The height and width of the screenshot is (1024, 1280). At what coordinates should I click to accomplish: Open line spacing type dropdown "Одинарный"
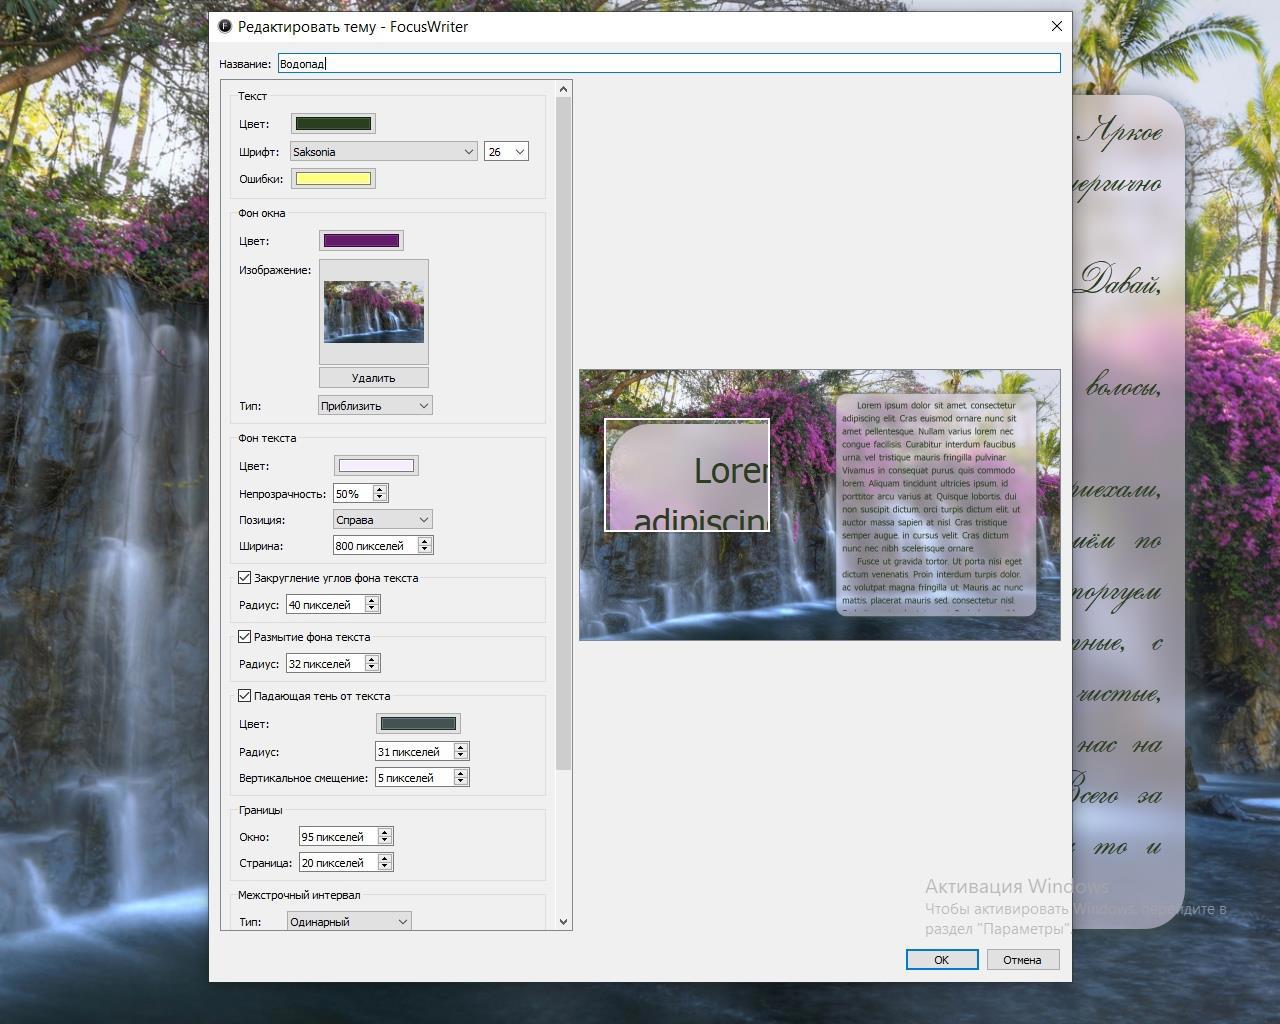[349, 922]
